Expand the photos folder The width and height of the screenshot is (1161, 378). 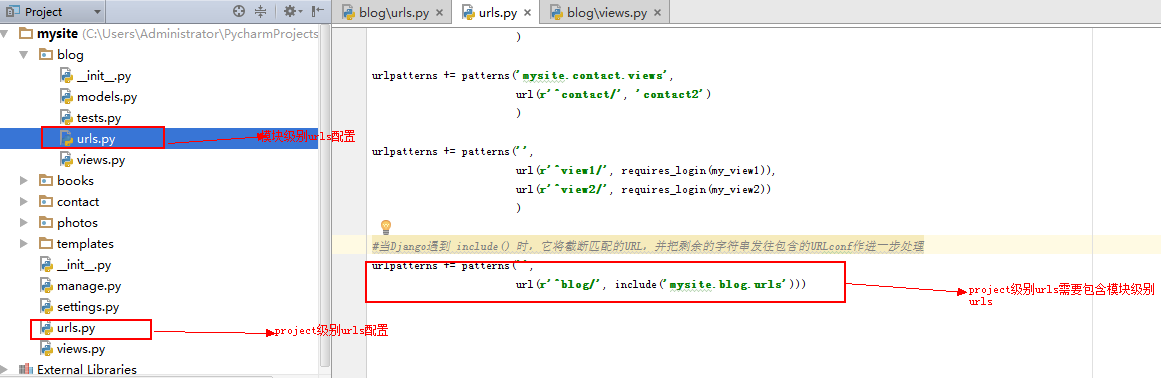point(24,223)
